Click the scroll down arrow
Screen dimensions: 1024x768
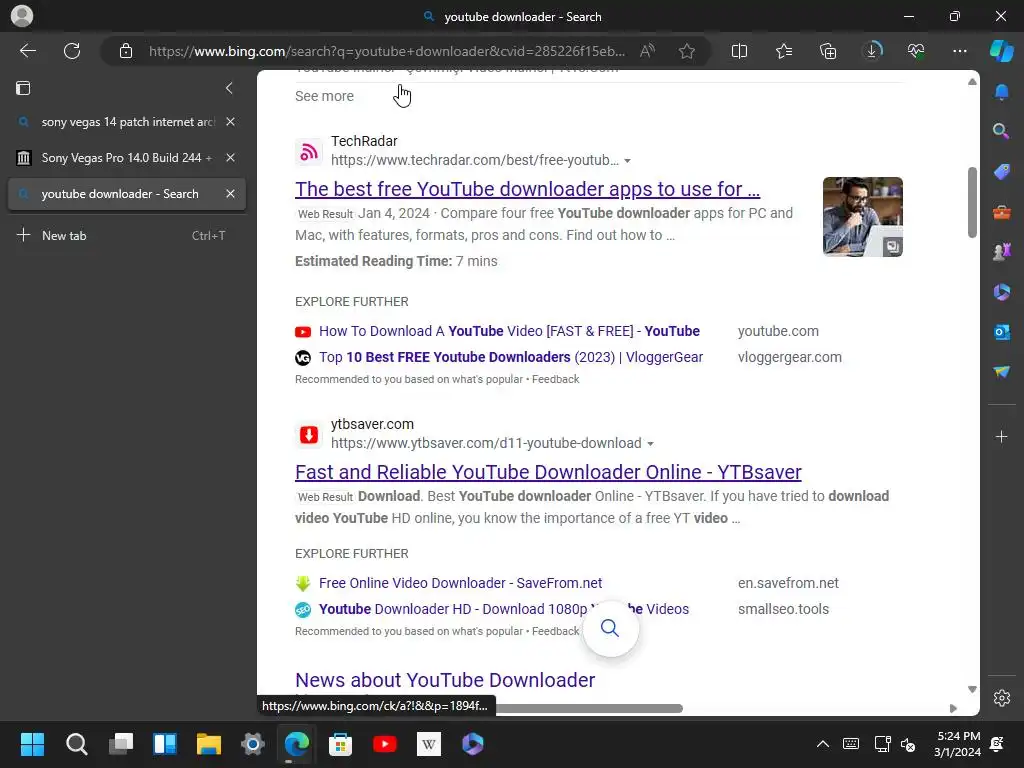pyautogui.click(x=972, y=690)
